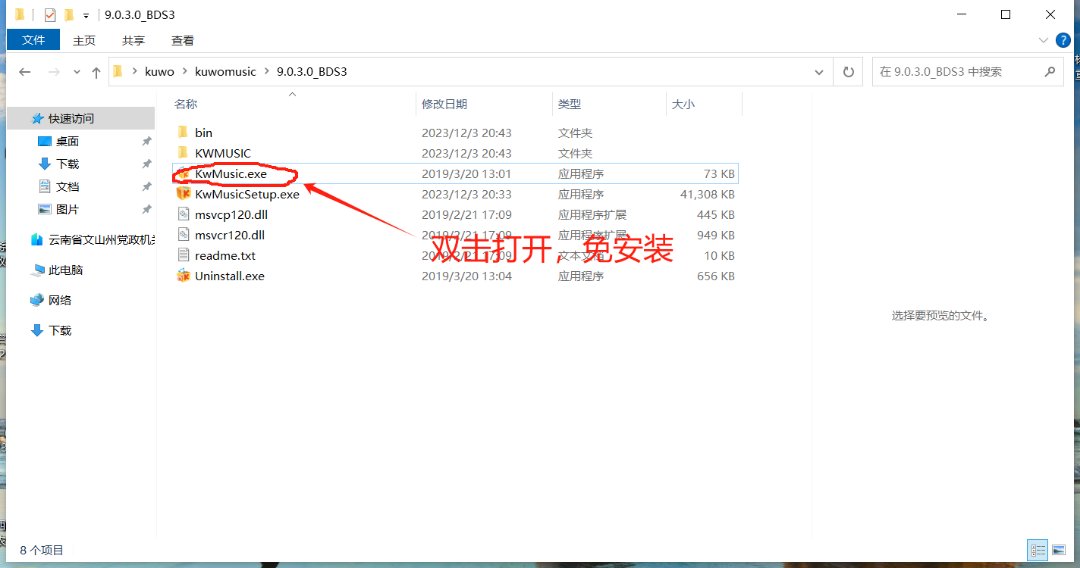Open the 文件 menu

click(34, 40)
